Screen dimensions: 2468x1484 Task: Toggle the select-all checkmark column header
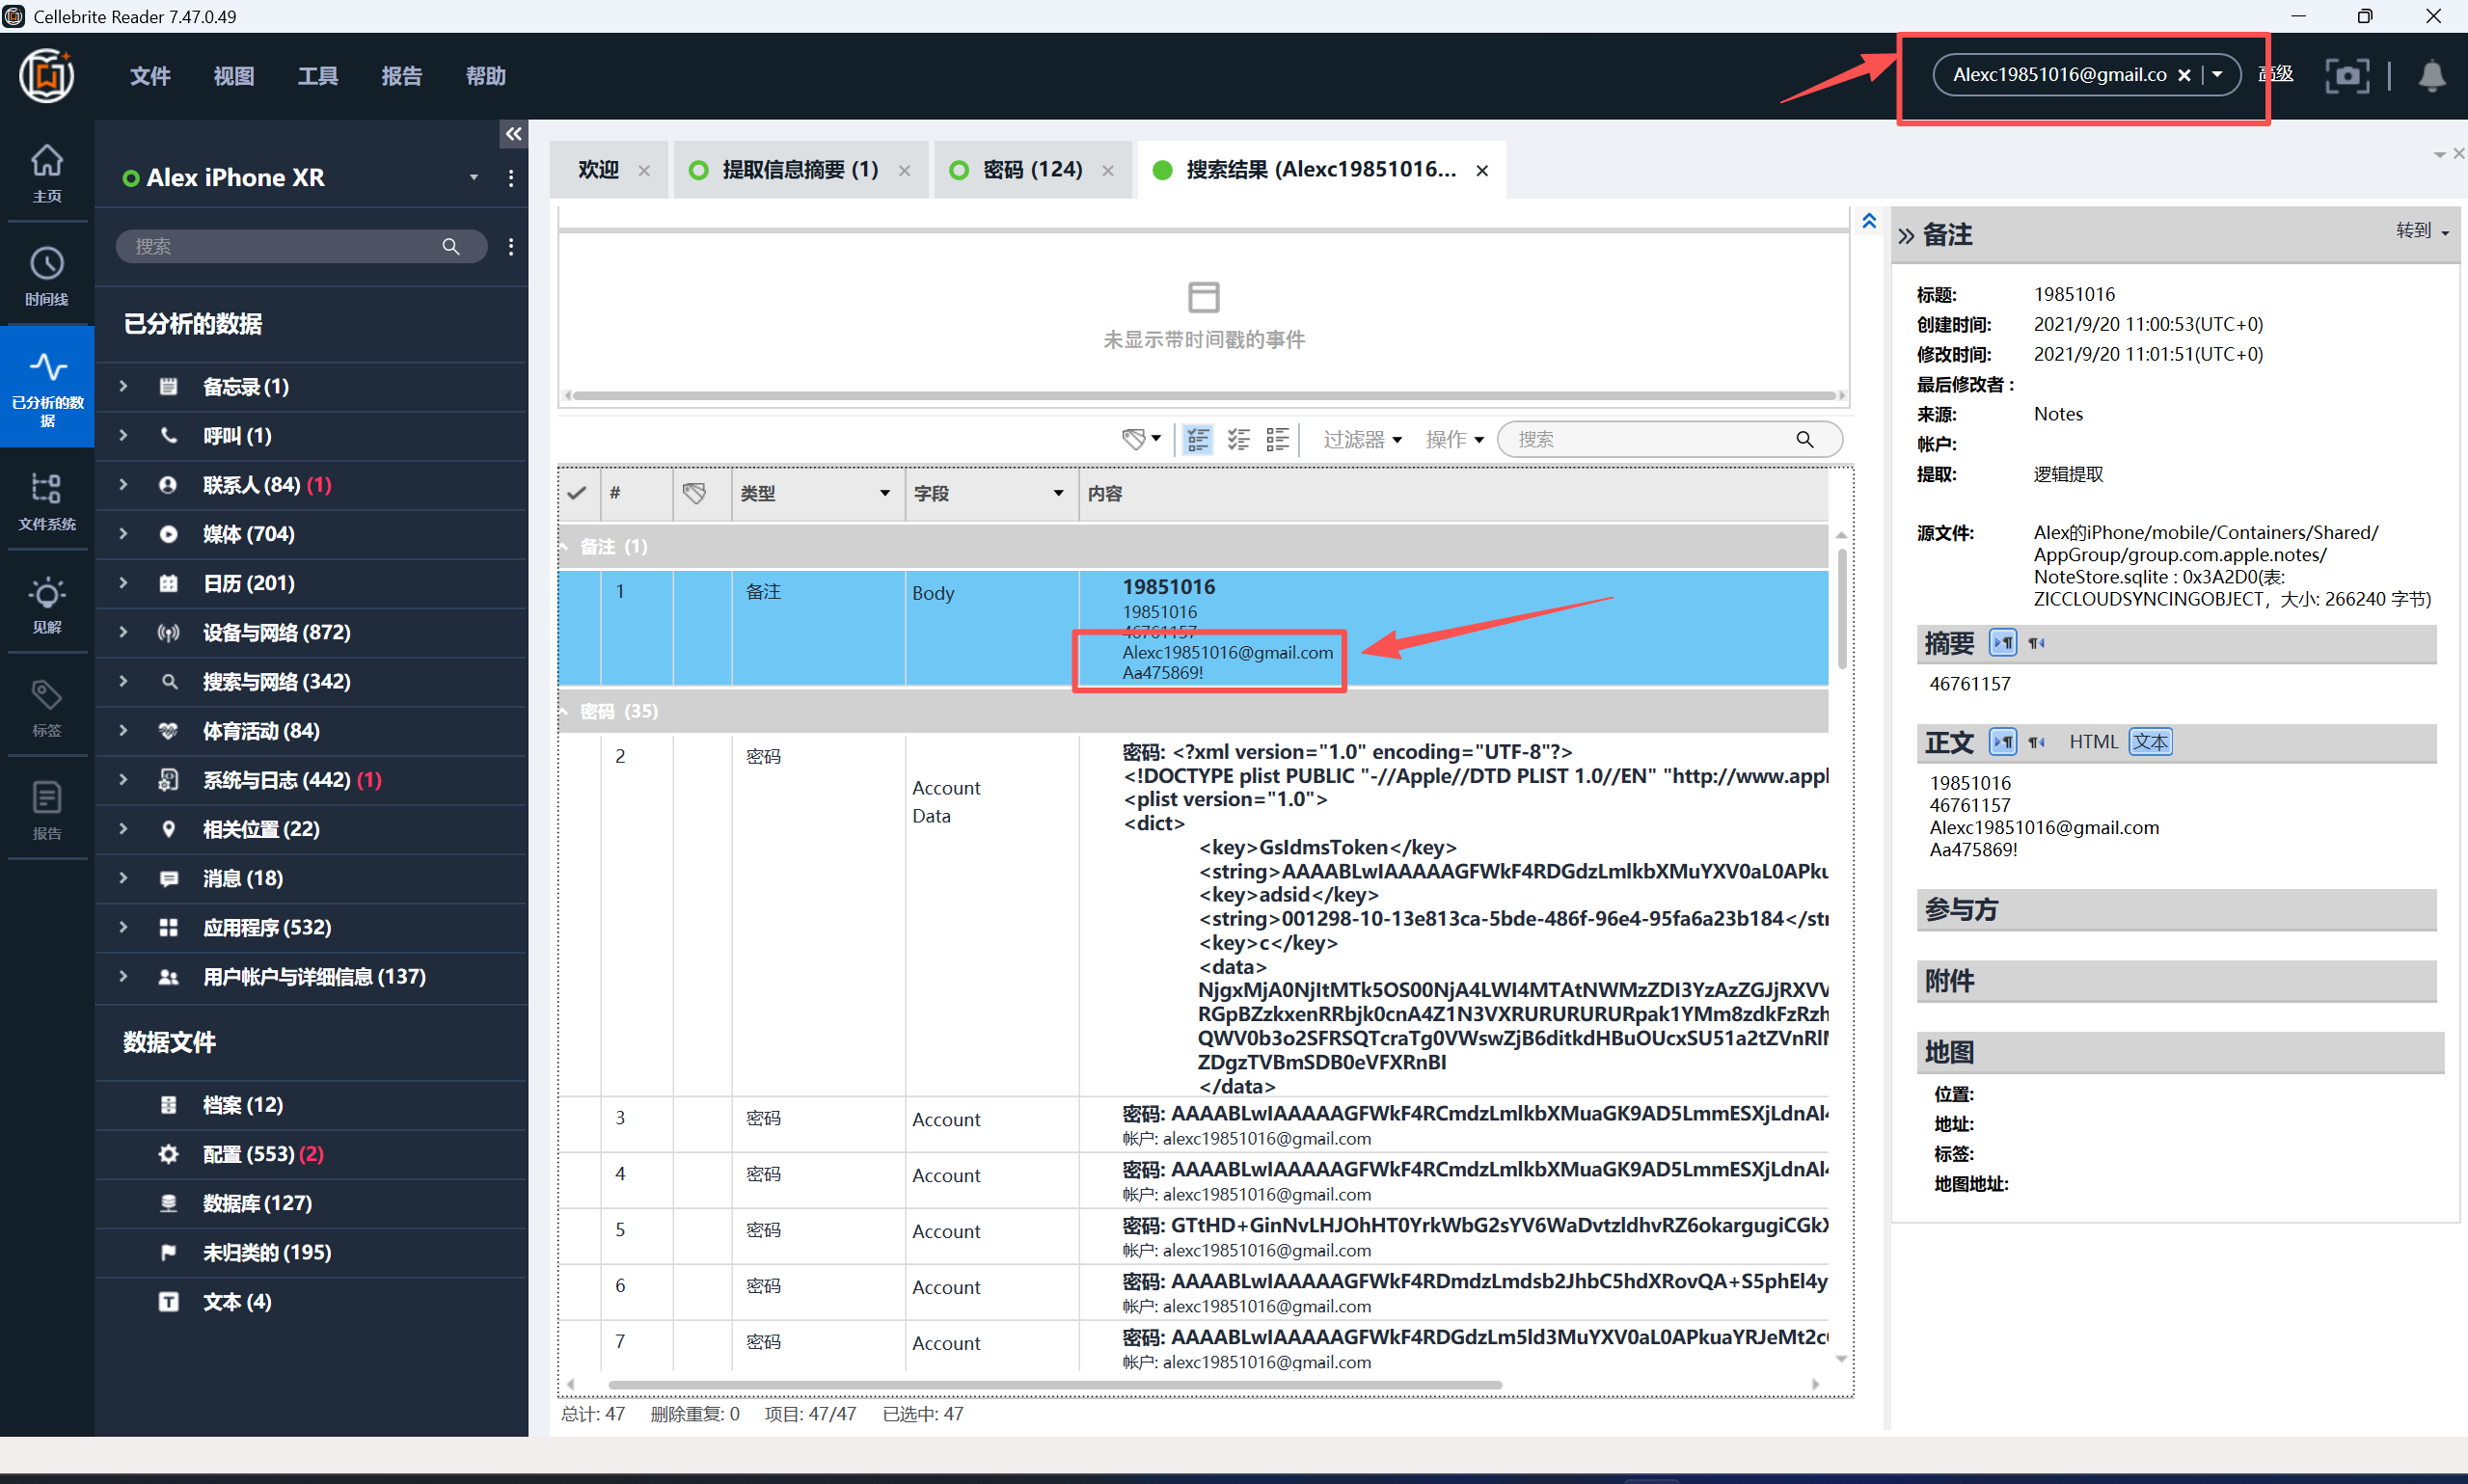click(x=577, y=493)
